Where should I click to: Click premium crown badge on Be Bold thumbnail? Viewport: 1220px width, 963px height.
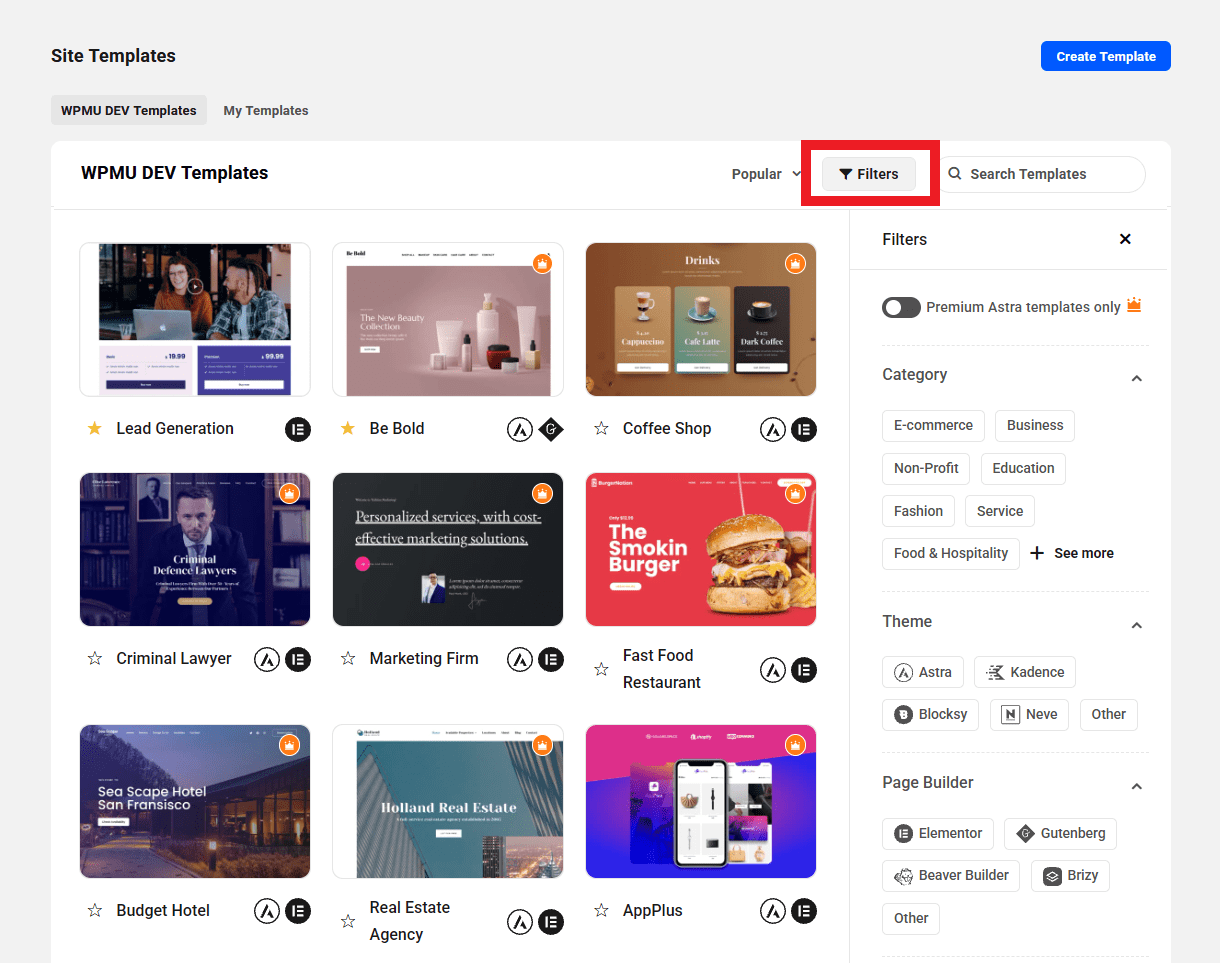(542, 264)
